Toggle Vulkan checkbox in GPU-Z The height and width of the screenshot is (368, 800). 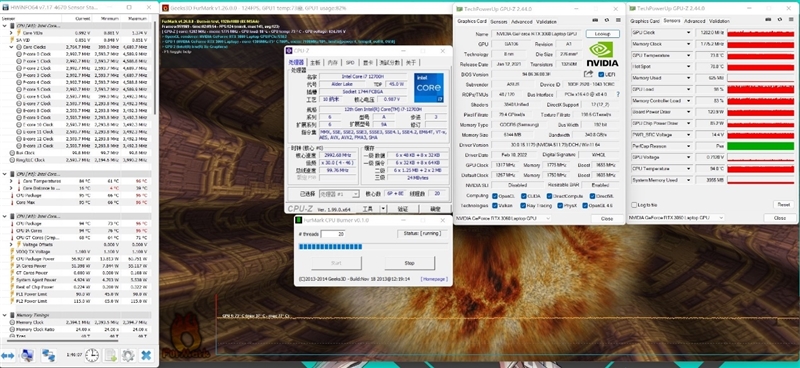495,206
